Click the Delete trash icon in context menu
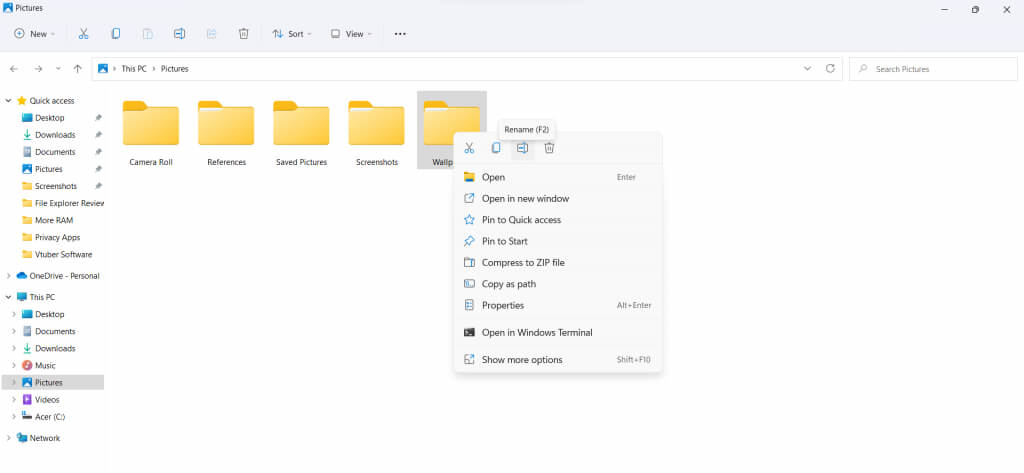The width and height of the screenshot is (1024, 473). pos(549,148)
